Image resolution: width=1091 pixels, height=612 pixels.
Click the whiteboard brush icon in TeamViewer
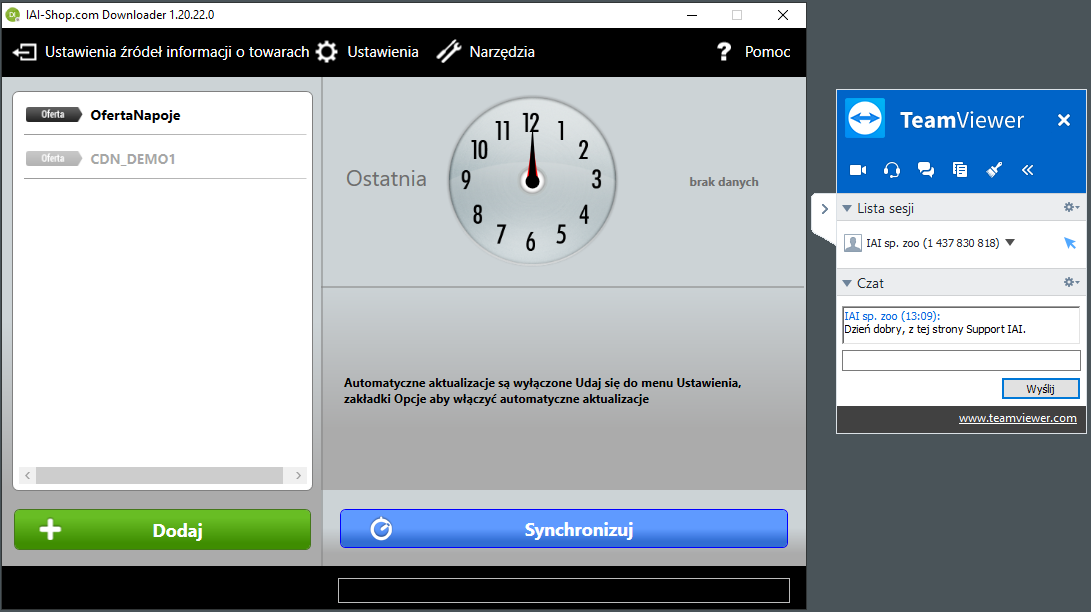point(994,170)
